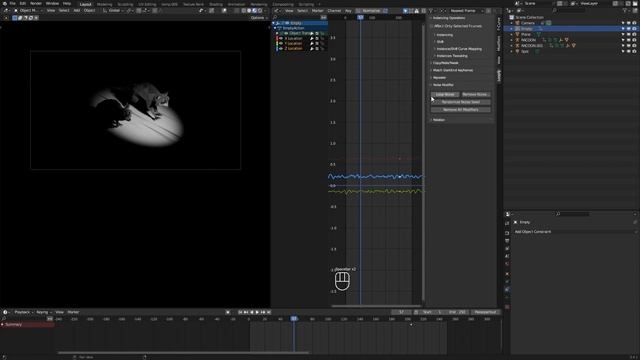This screenshot has width=640, height=360.
Task: Select the Spot light in outliner
Action: [x=525, y=52]
